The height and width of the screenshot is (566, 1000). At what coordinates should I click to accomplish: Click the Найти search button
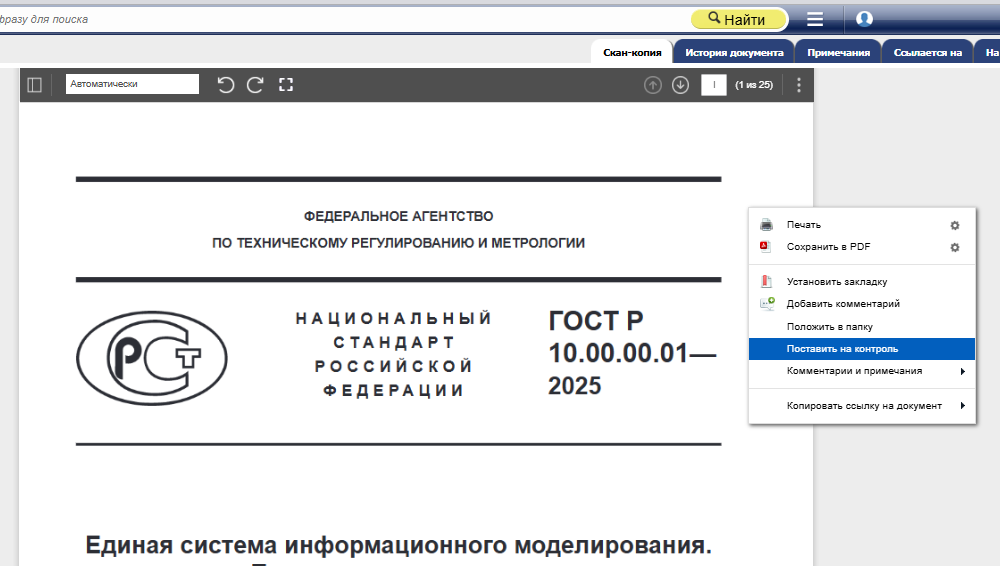coord(738,19)
